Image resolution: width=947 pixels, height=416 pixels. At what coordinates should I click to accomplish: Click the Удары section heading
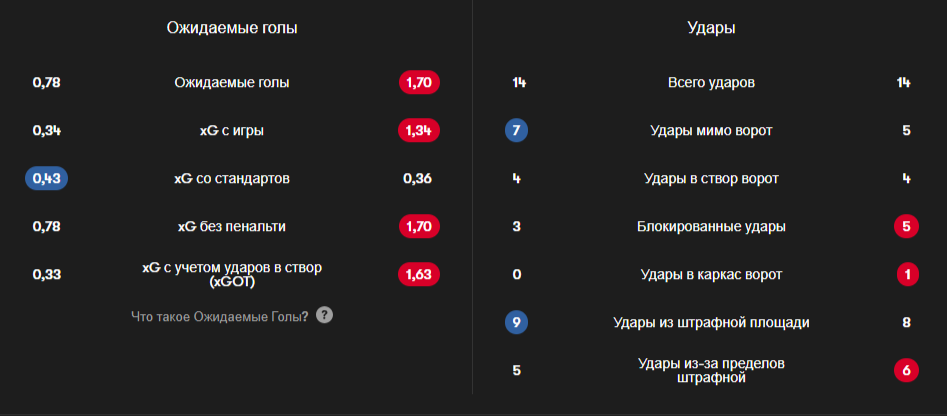click(711, 28)
